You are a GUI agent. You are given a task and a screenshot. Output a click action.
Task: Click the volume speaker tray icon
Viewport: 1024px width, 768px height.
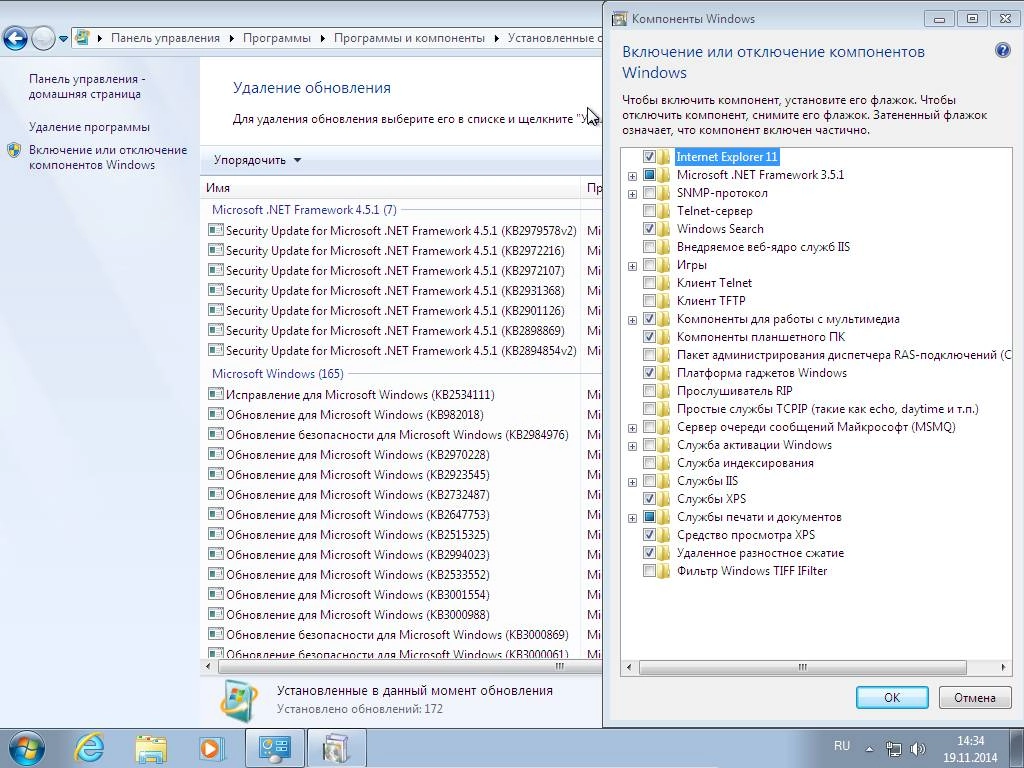point(918,748)
